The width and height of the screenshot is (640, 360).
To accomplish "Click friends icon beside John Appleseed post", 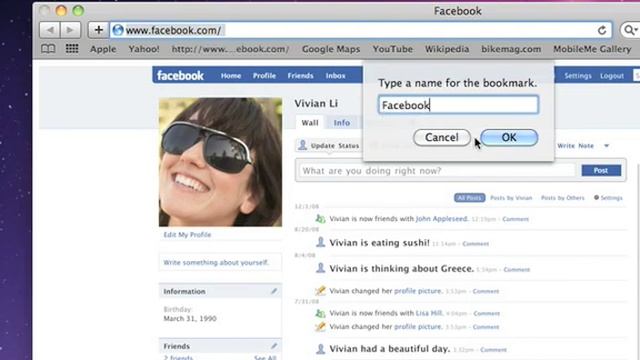I will [x=320, y=219].
